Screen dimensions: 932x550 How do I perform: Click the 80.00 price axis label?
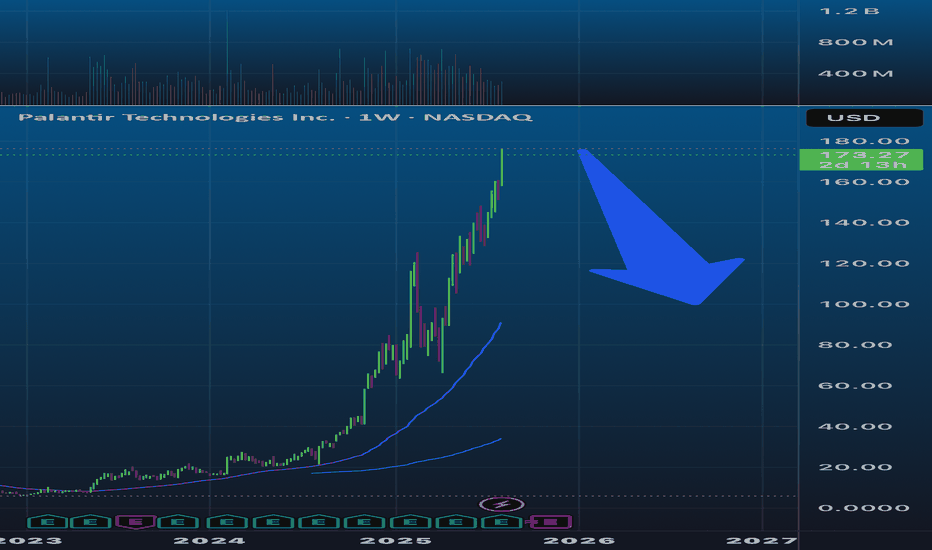[855, 344]
